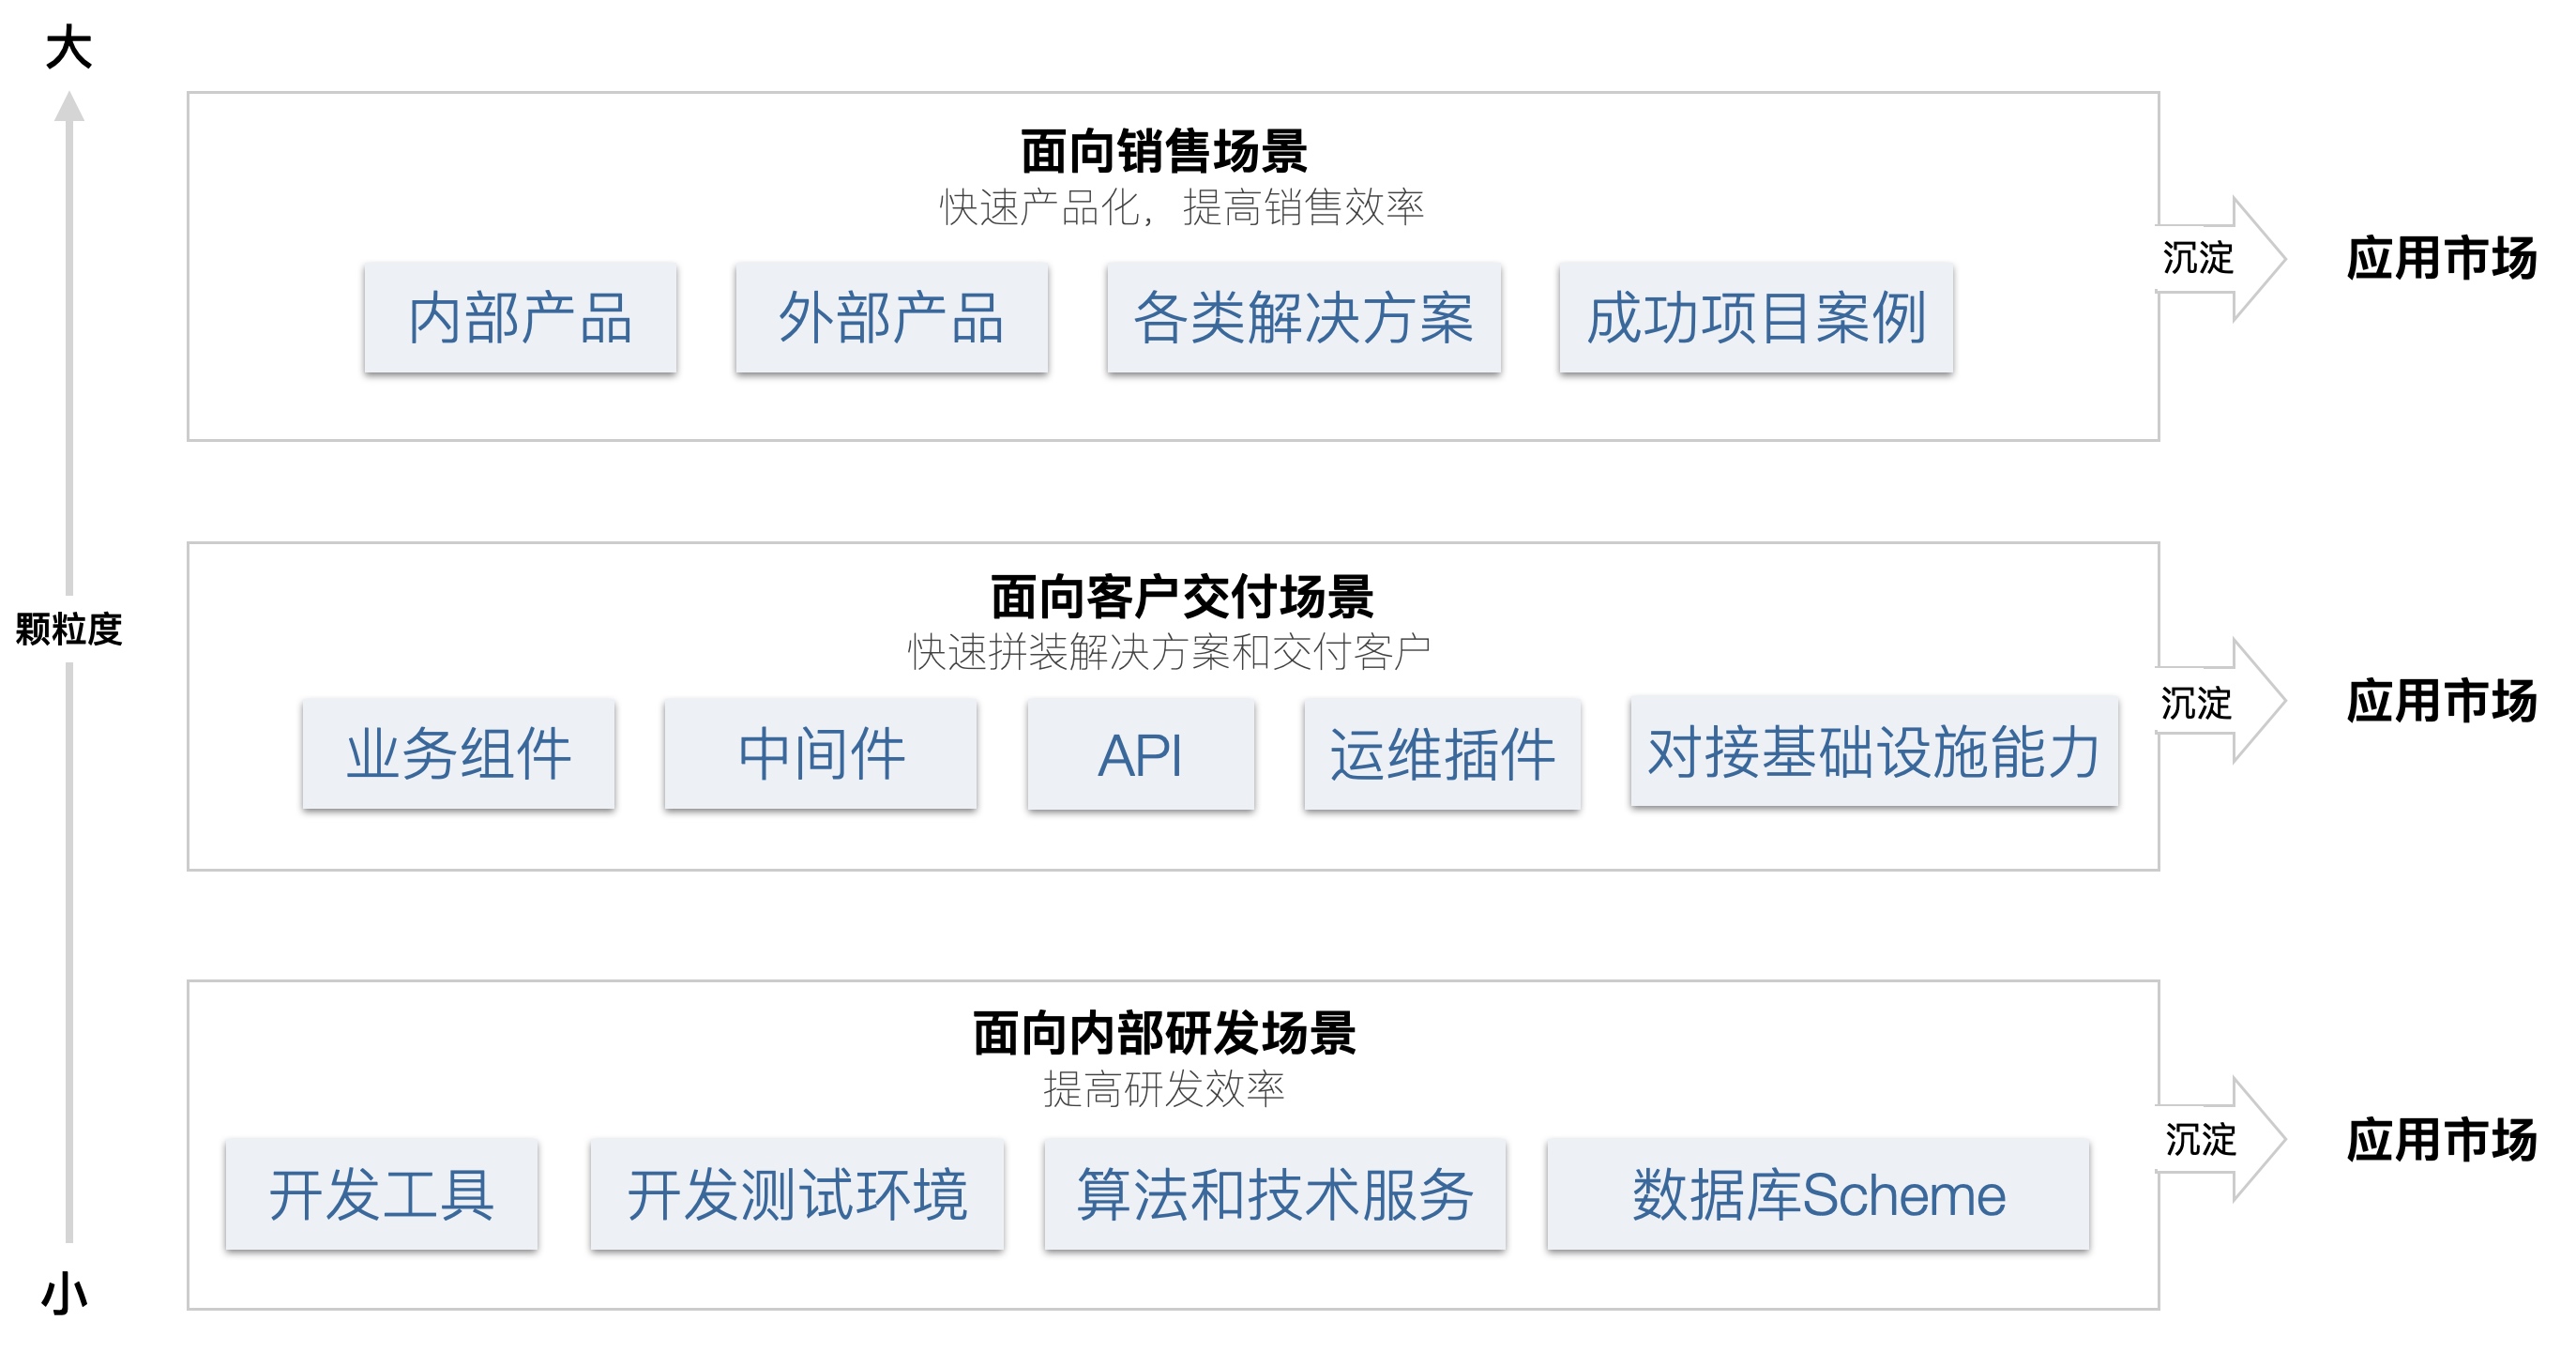Click the 颗粒度 axis label
The height and width of the screenshot is (1351, 2576).
pos(68,629)
